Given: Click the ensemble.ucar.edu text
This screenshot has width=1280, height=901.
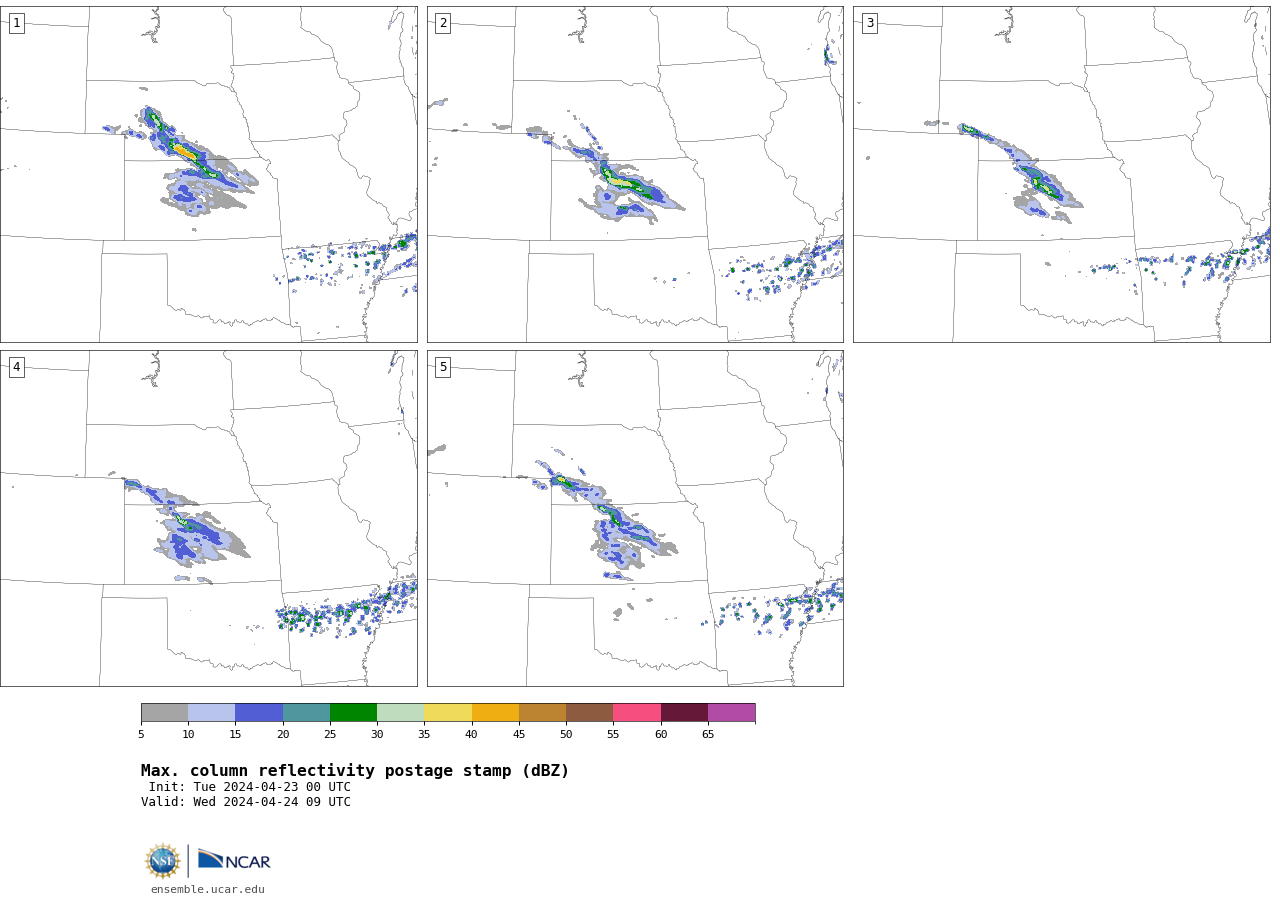Looking at the screenshot, I should pos(208,889).
